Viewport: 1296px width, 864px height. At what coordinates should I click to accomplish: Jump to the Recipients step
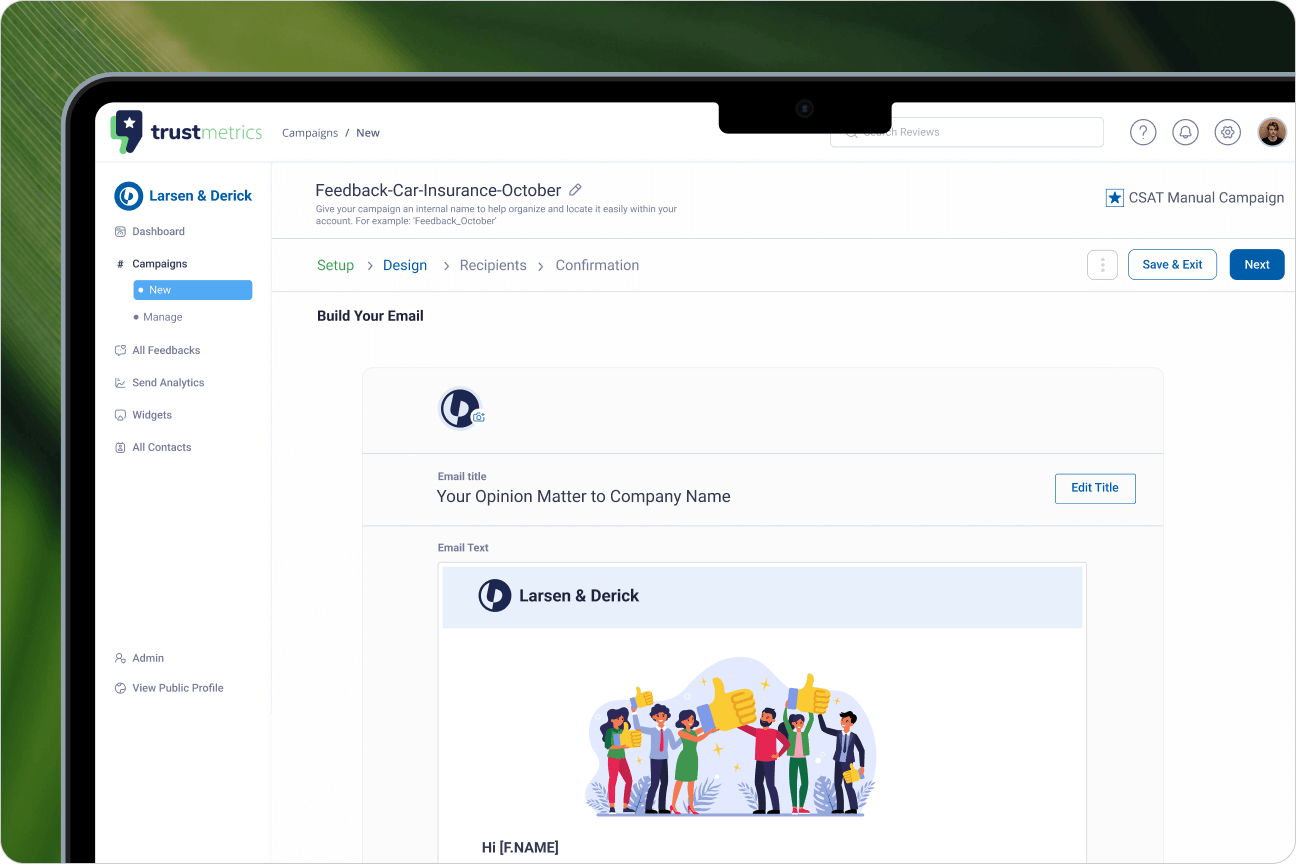click(x=493, y=265)
